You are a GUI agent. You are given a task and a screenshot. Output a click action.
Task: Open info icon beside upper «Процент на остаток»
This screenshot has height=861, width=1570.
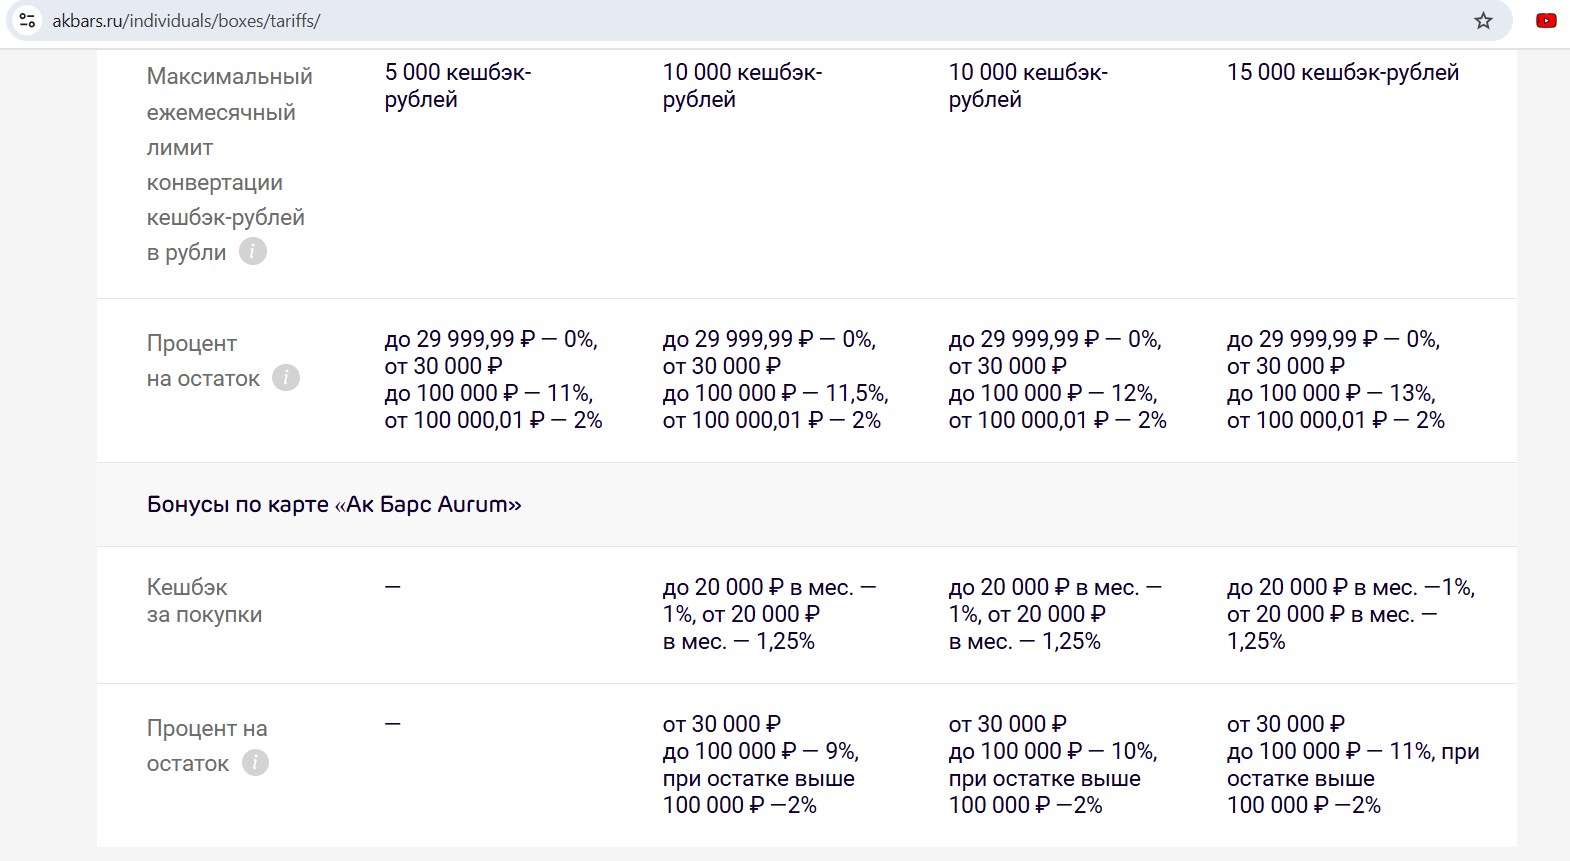pyautogui.click(x=286, y=378)
